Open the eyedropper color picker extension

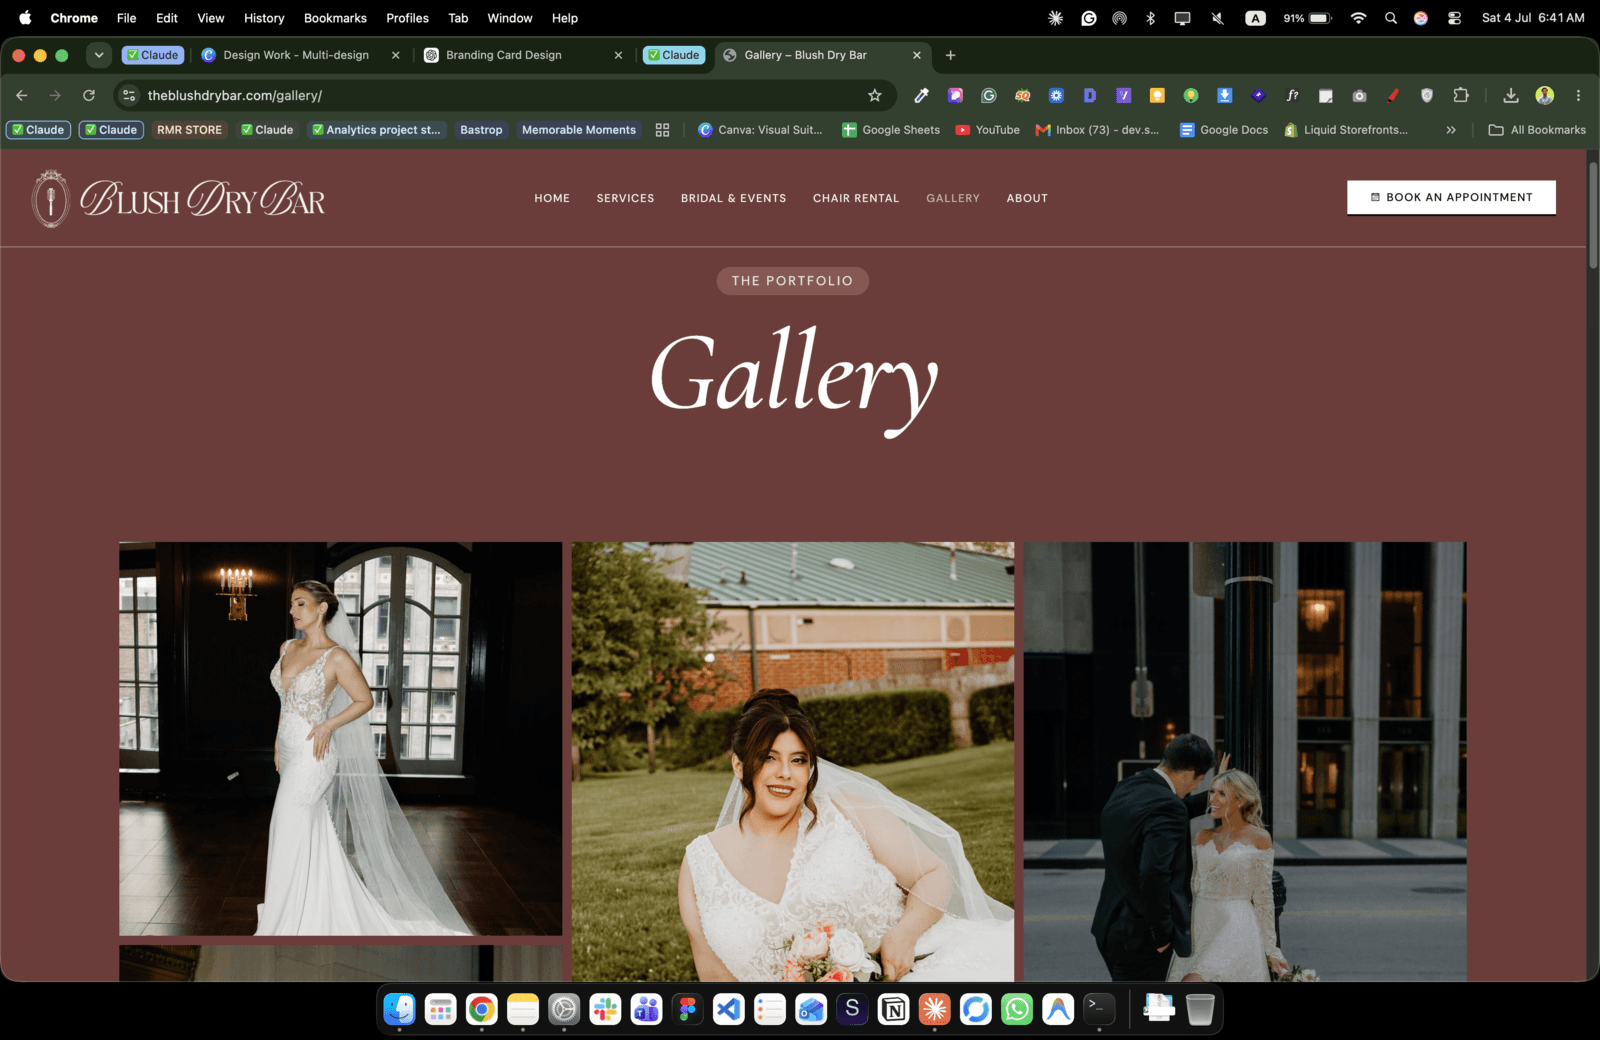tap(921, 95)
